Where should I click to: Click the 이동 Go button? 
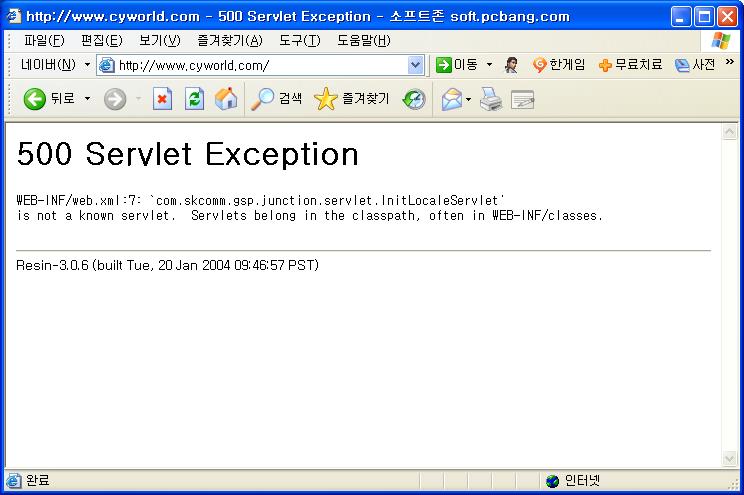456,65
